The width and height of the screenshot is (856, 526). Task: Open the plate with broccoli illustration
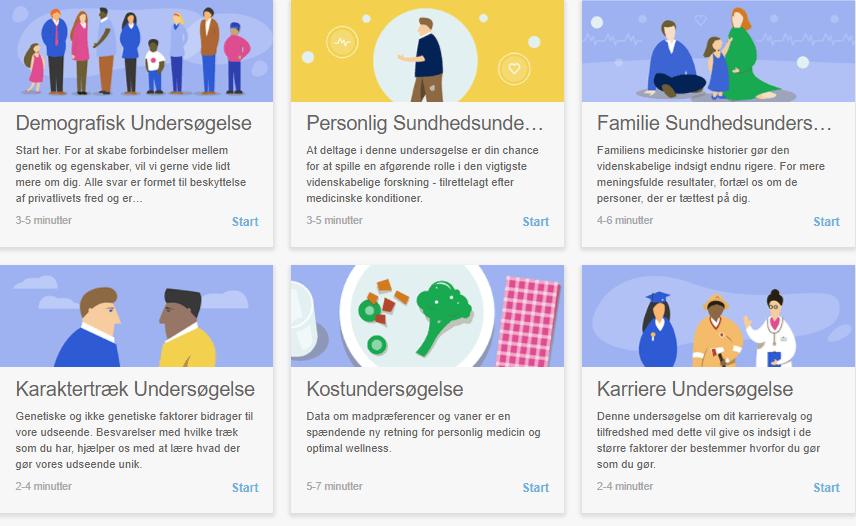[x=427, y=316]
